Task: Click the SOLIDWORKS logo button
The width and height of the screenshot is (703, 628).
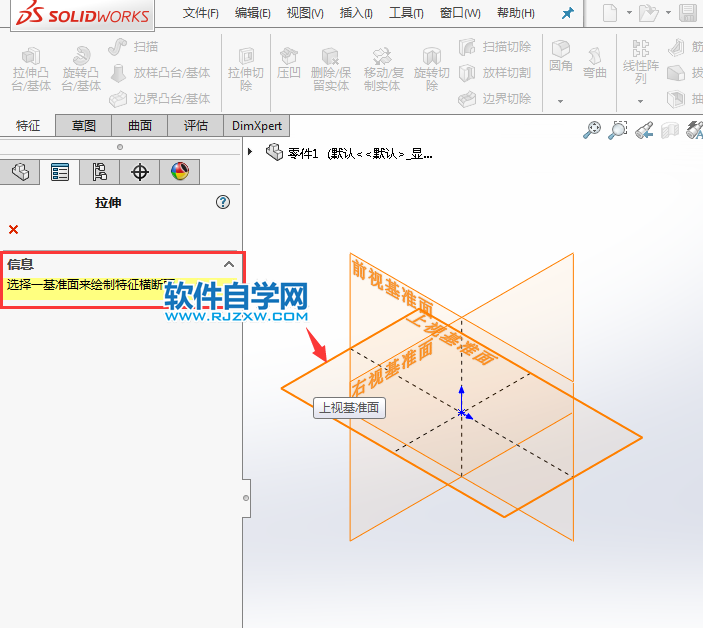Action: coord(82,15)
